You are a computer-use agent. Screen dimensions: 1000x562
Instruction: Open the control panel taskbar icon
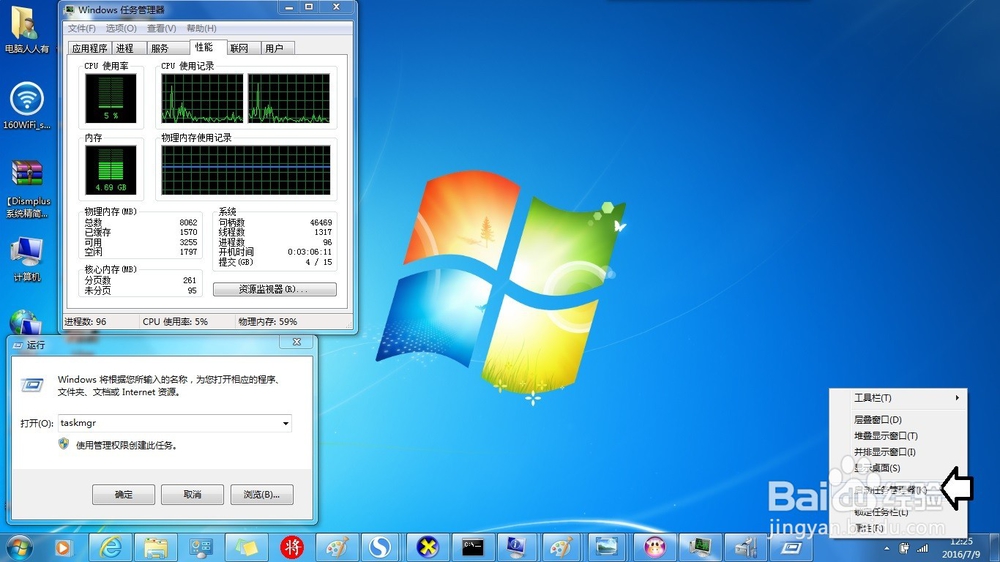click(202, 547)
